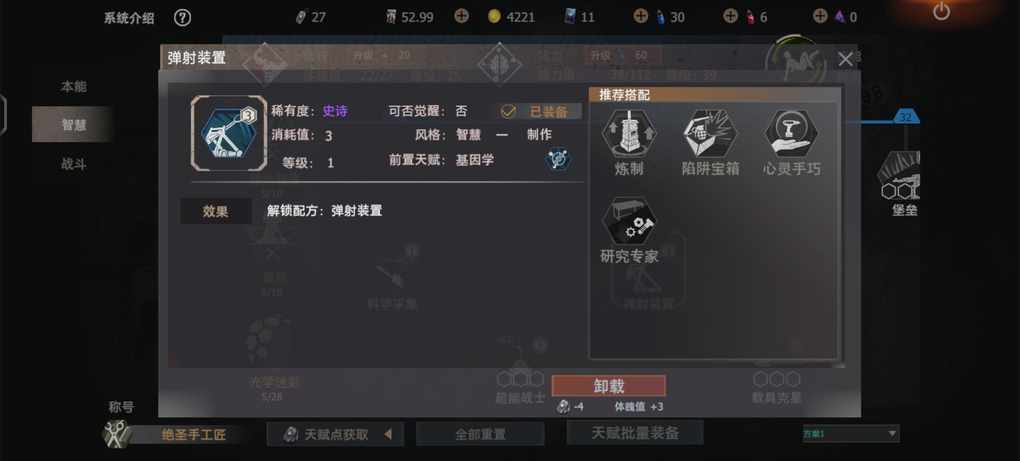Add more gold coins with plus icon
The width and height of the screenshot is (1020, 461).
click(x=461, y=16)
